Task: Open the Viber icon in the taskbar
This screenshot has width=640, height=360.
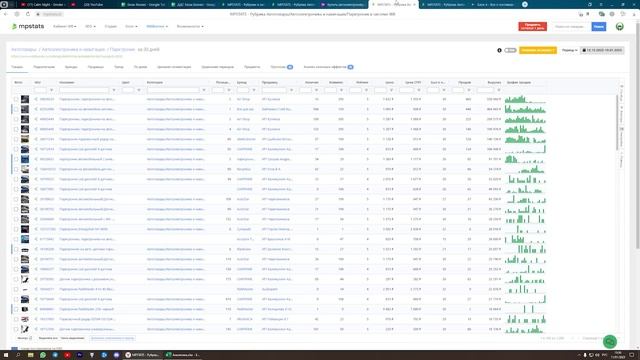Action: coord(116,355)
